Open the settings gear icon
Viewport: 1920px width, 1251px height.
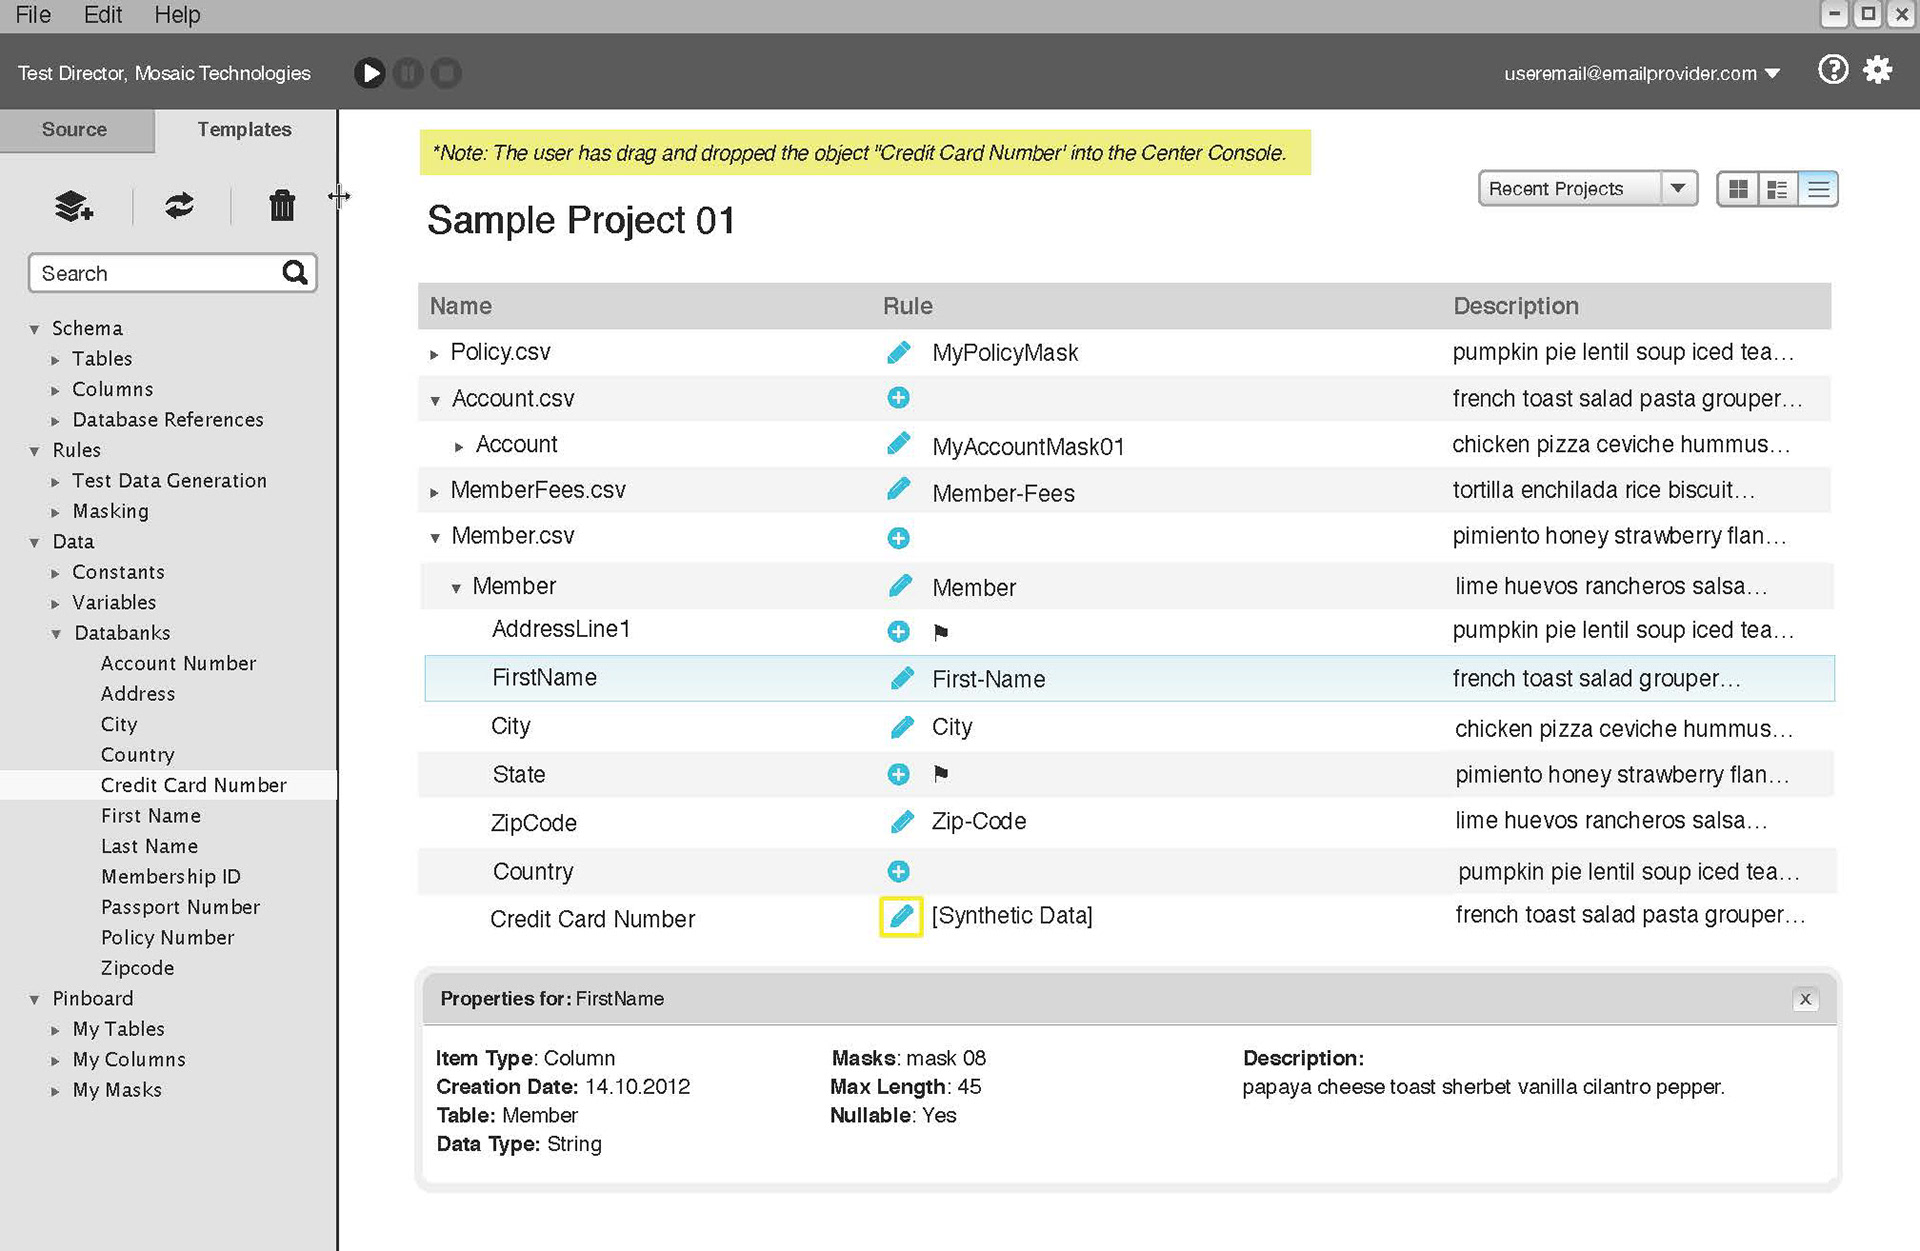click(1878, 70)
